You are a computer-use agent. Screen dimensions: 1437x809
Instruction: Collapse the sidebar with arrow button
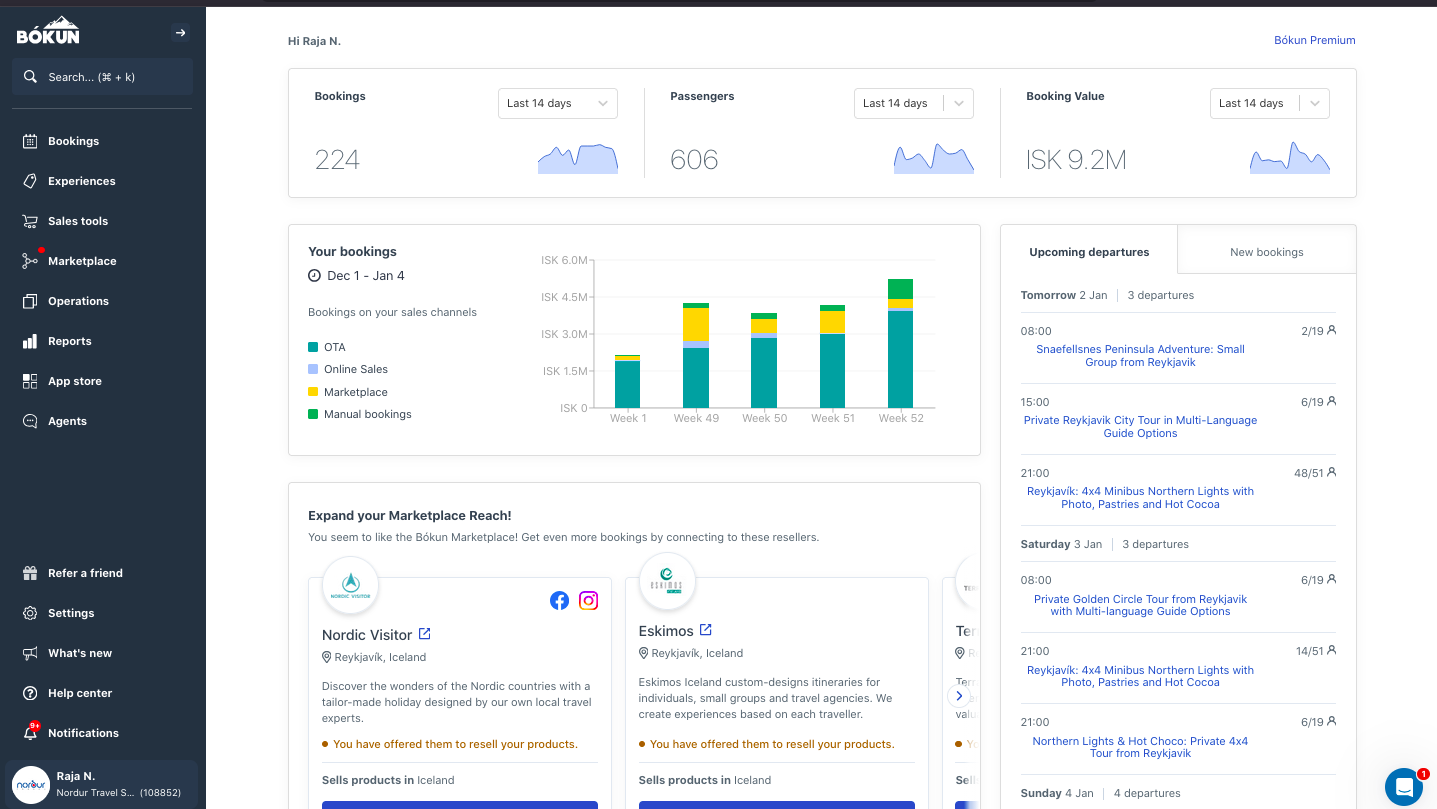coord(180,33)
